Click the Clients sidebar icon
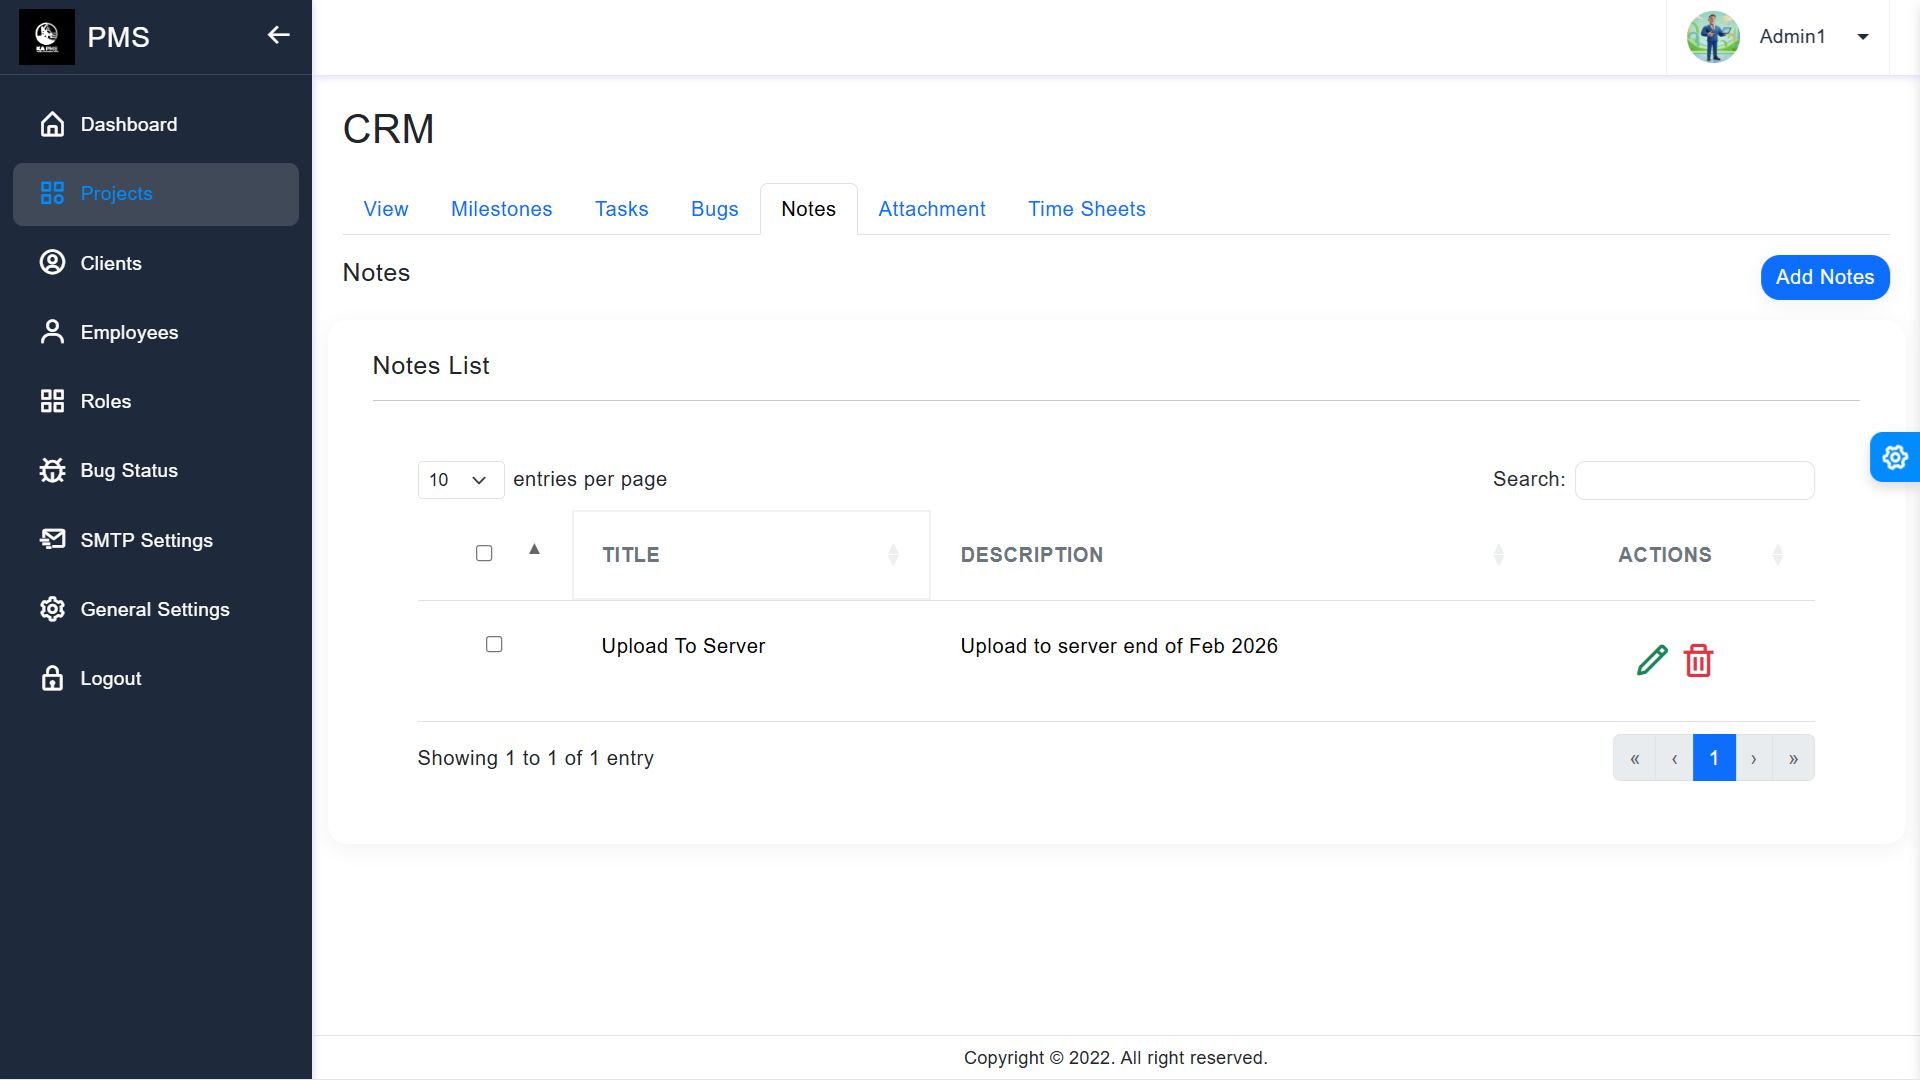This screenshot has height=1080, width=1920. [52, 263]
